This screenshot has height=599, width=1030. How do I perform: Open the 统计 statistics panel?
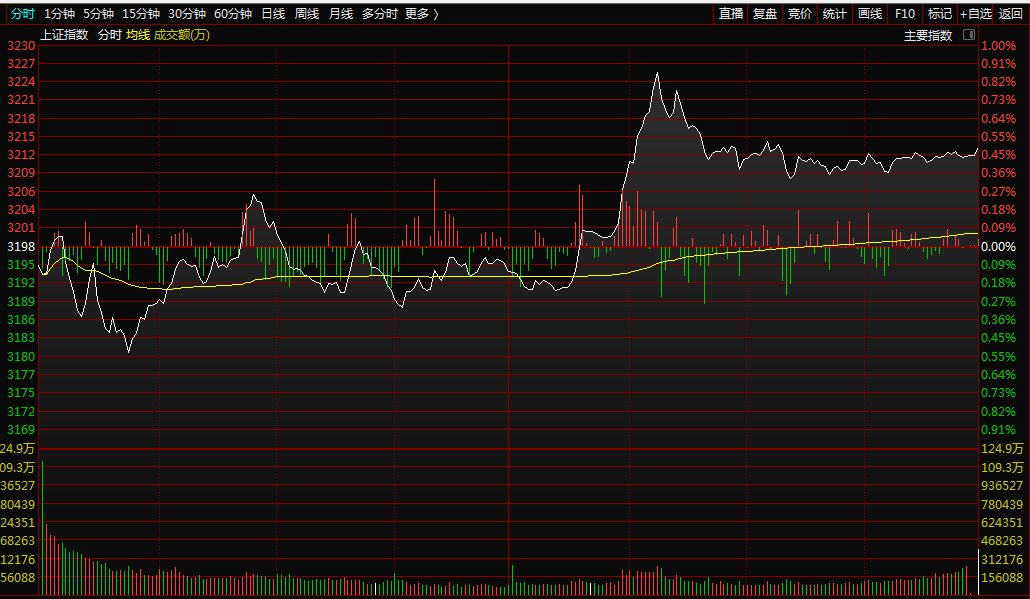click(x=834, y=14)
